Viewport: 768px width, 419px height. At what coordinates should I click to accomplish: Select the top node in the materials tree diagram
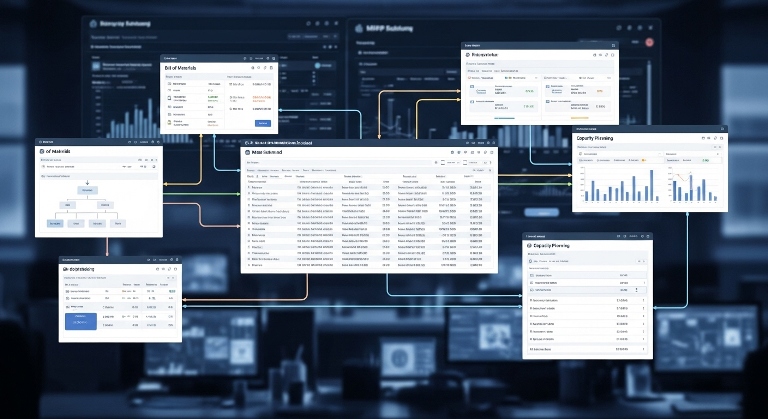tap(86, 188)
